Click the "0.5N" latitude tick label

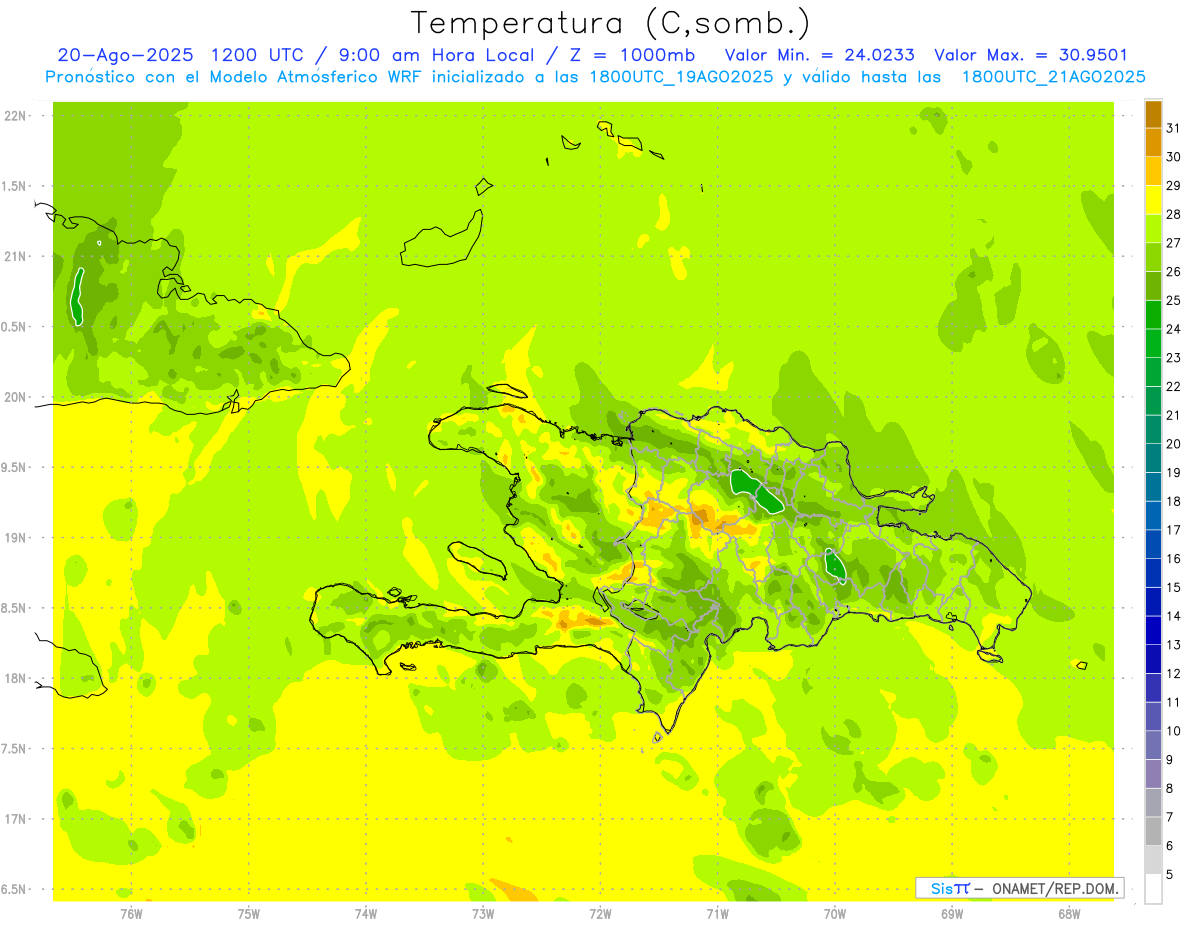tap(15, 327)
